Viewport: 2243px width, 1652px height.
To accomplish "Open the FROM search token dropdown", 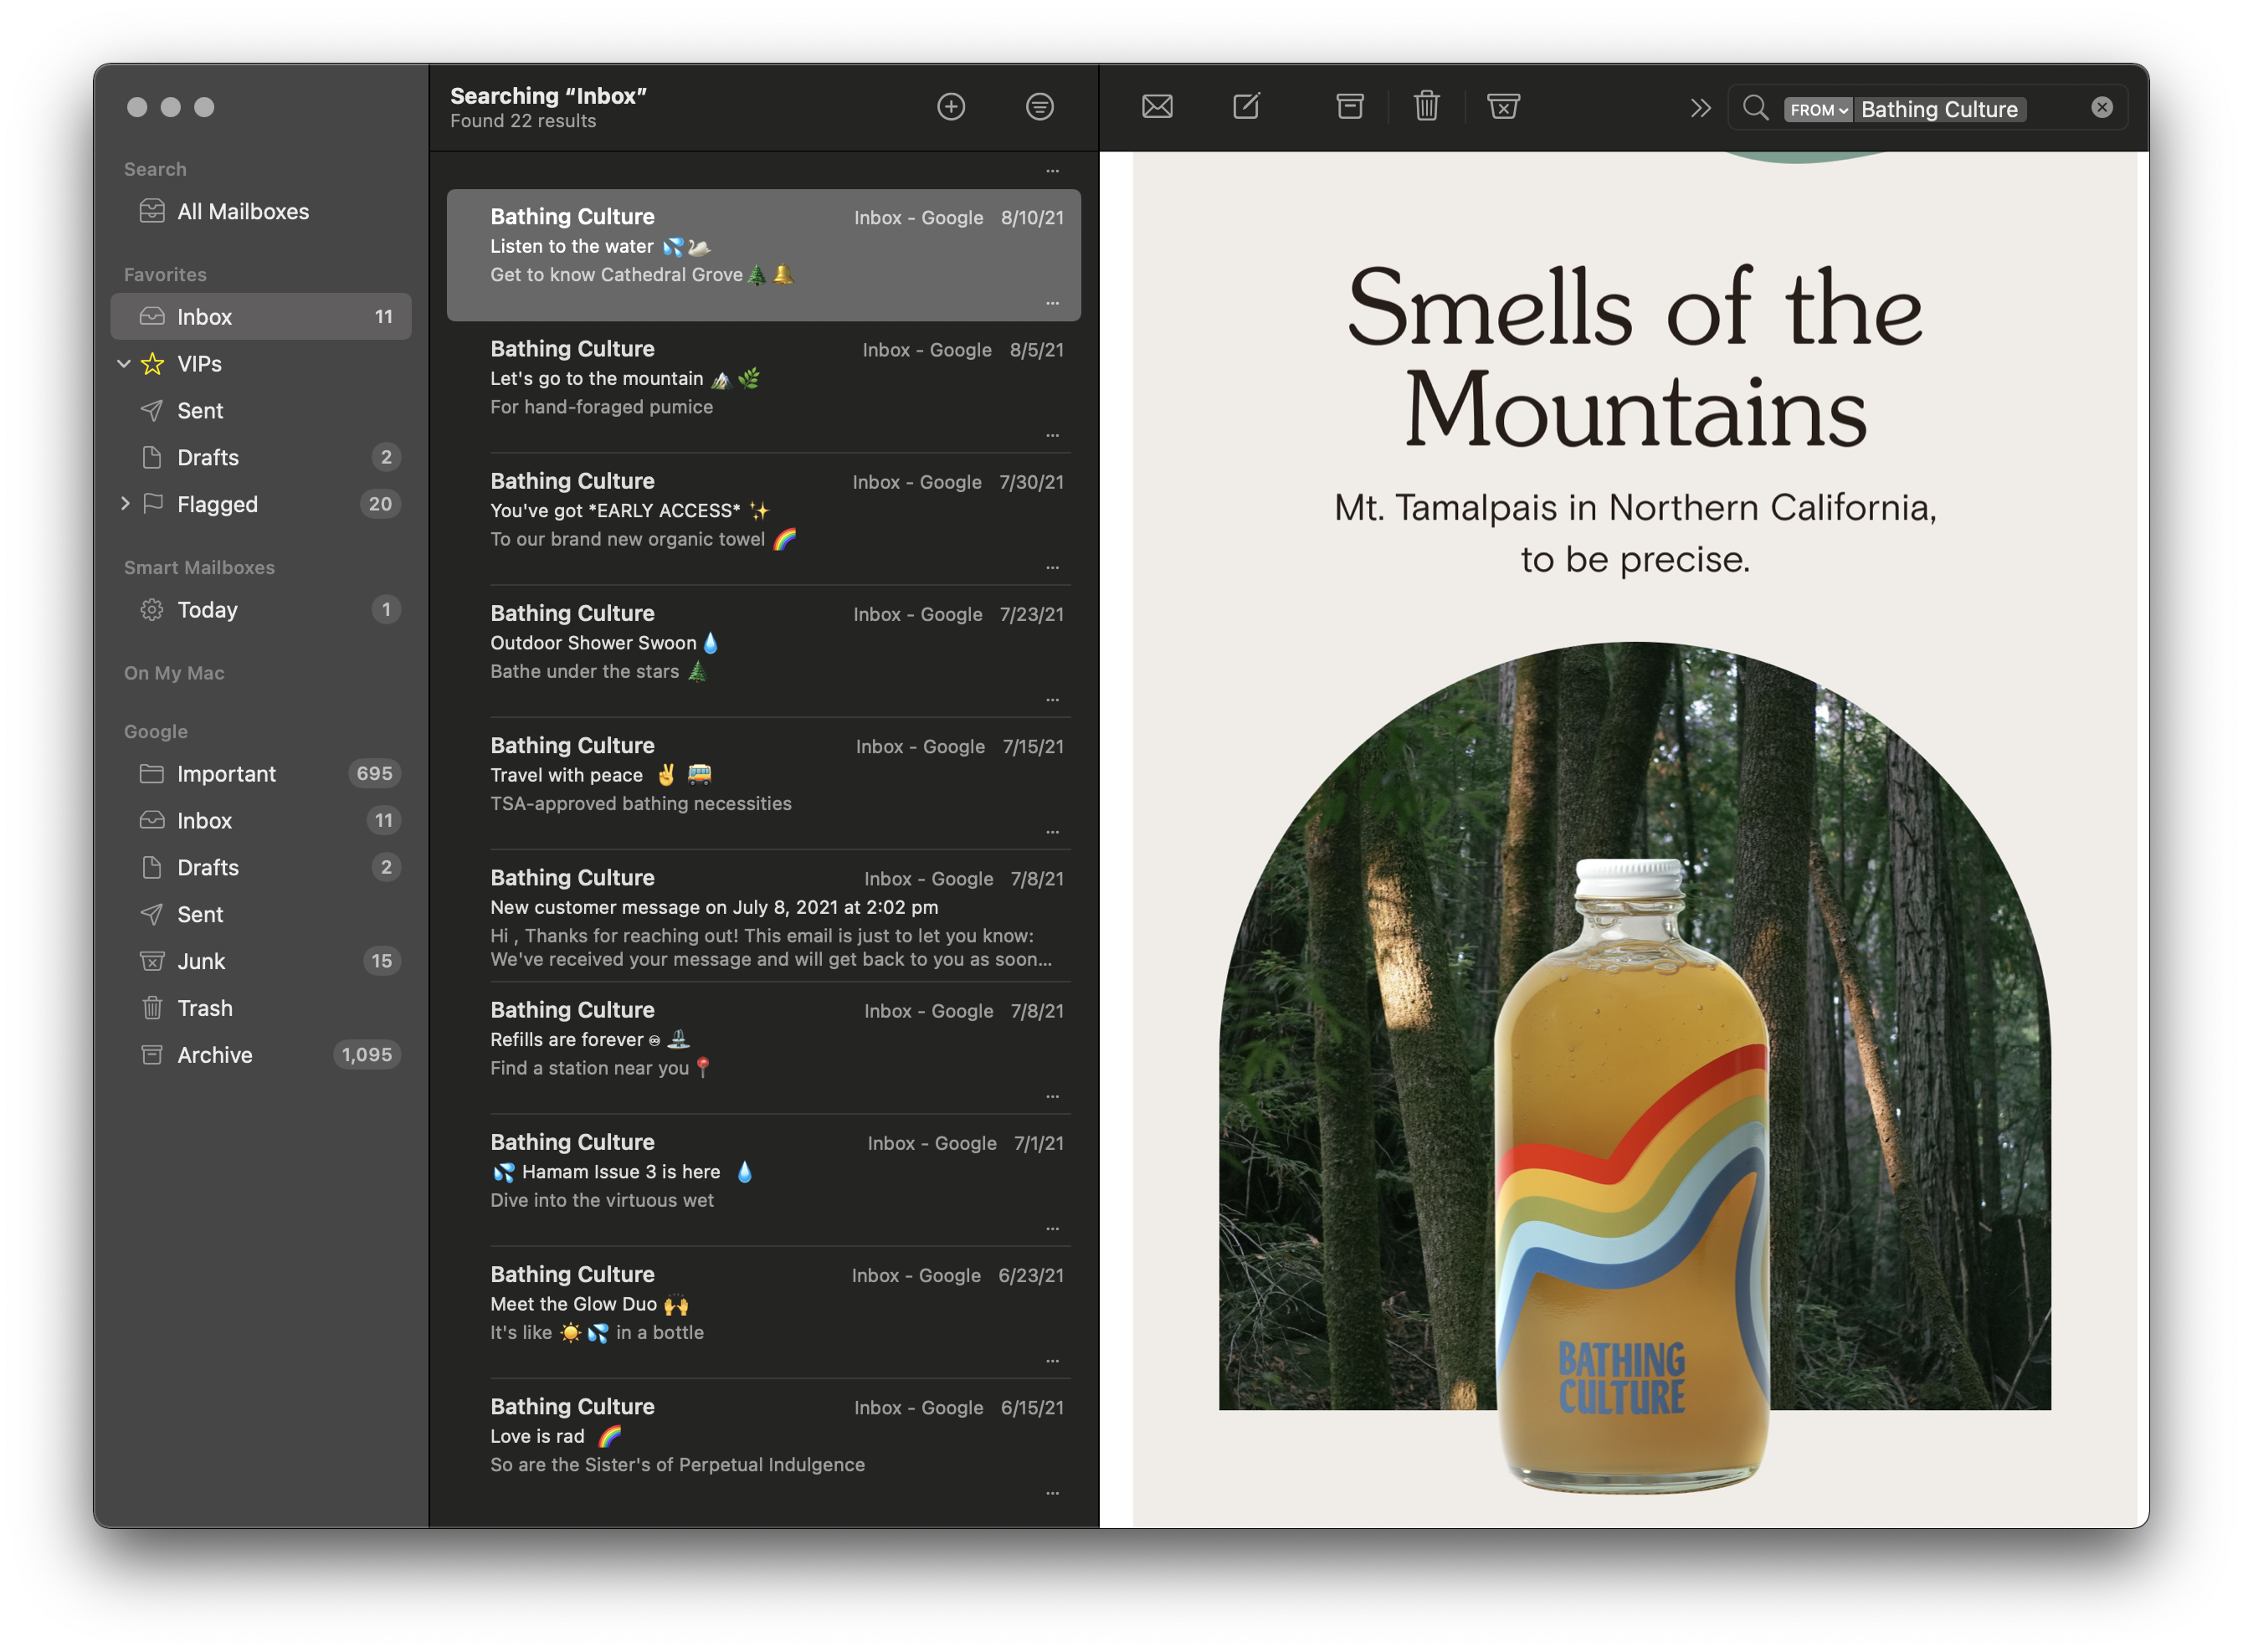I will tap(1818, 110).
